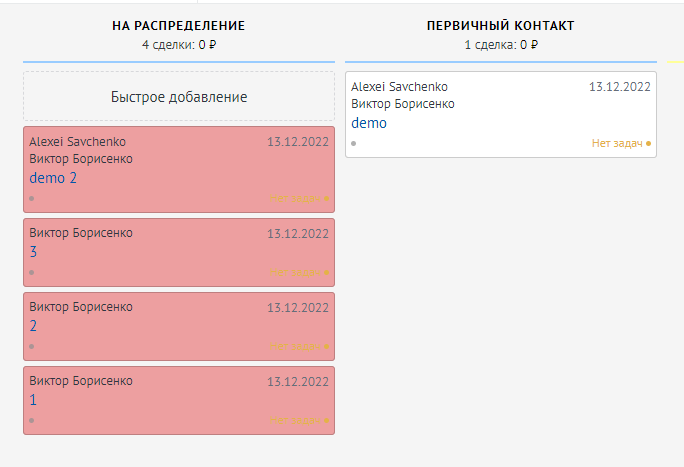Click Быстрое добавление quick add area

pos(179,97)
